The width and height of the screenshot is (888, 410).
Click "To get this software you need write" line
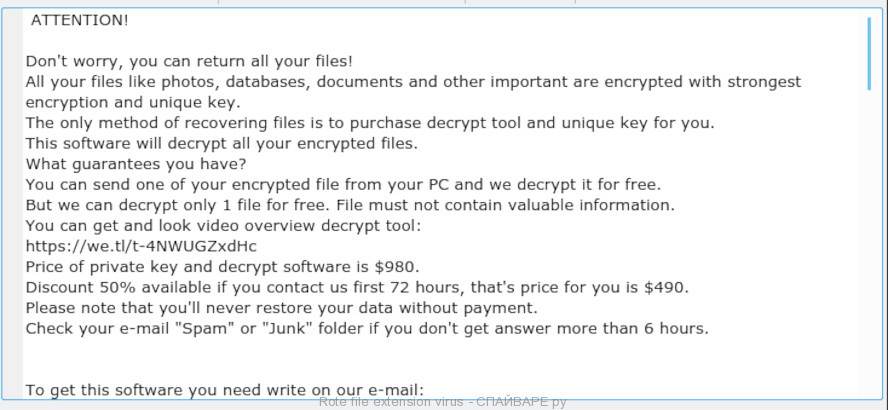224,390
